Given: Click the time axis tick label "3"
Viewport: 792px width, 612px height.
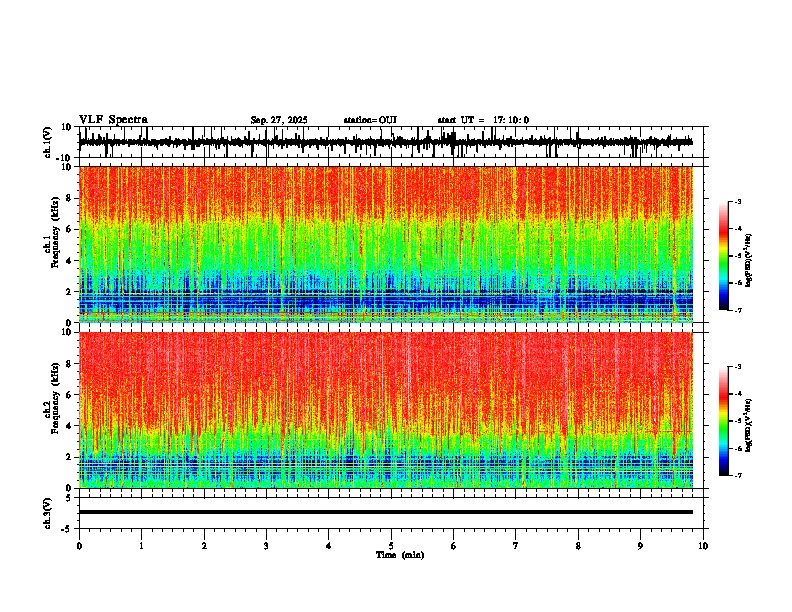Looking at the screenshot, I should tap(266, 546).
